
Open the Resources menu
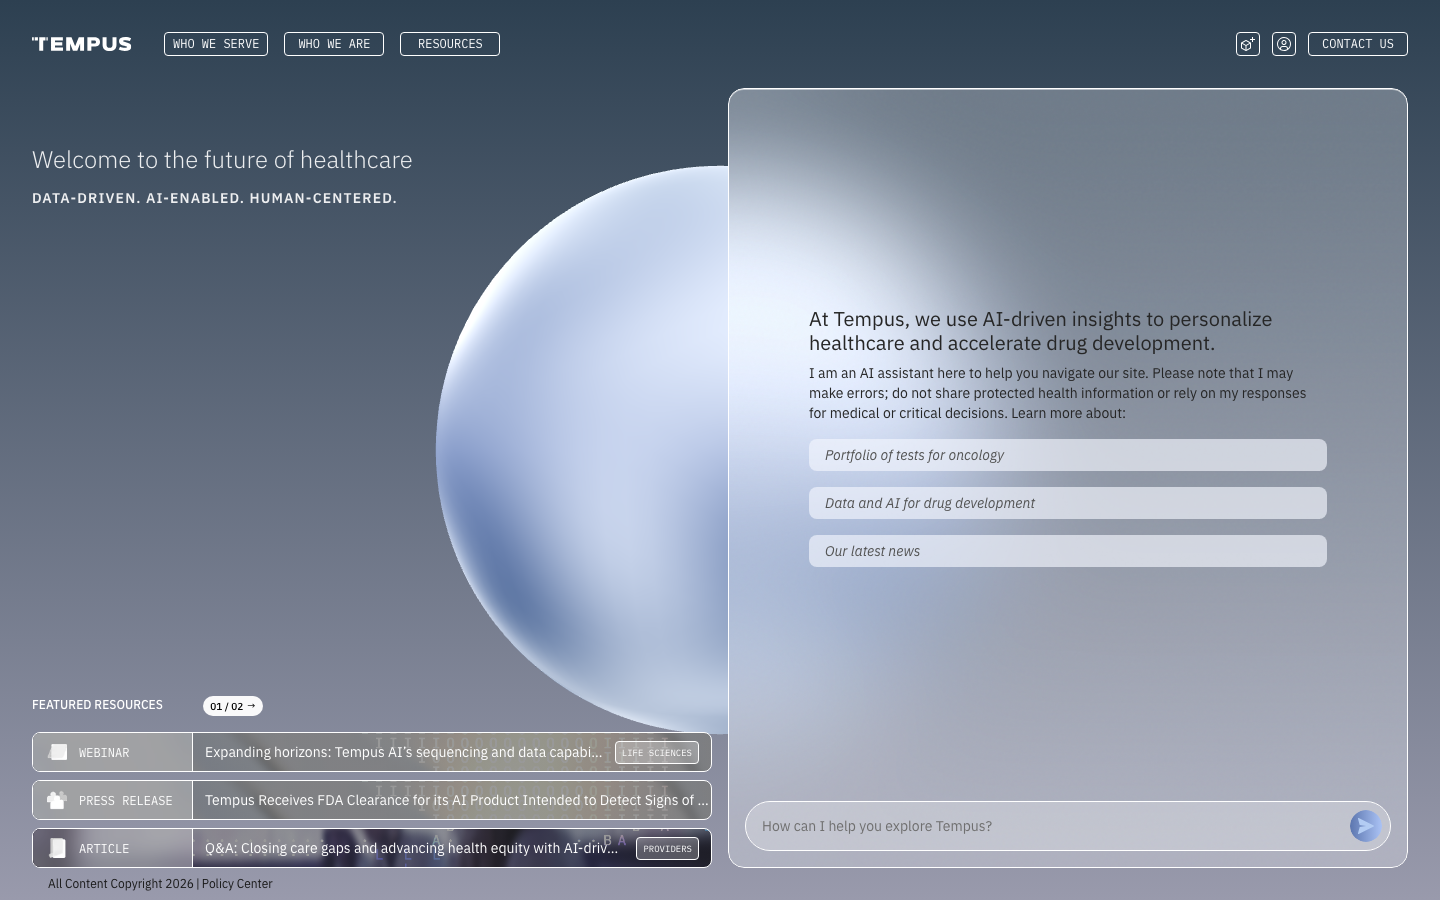coord(450,44)
